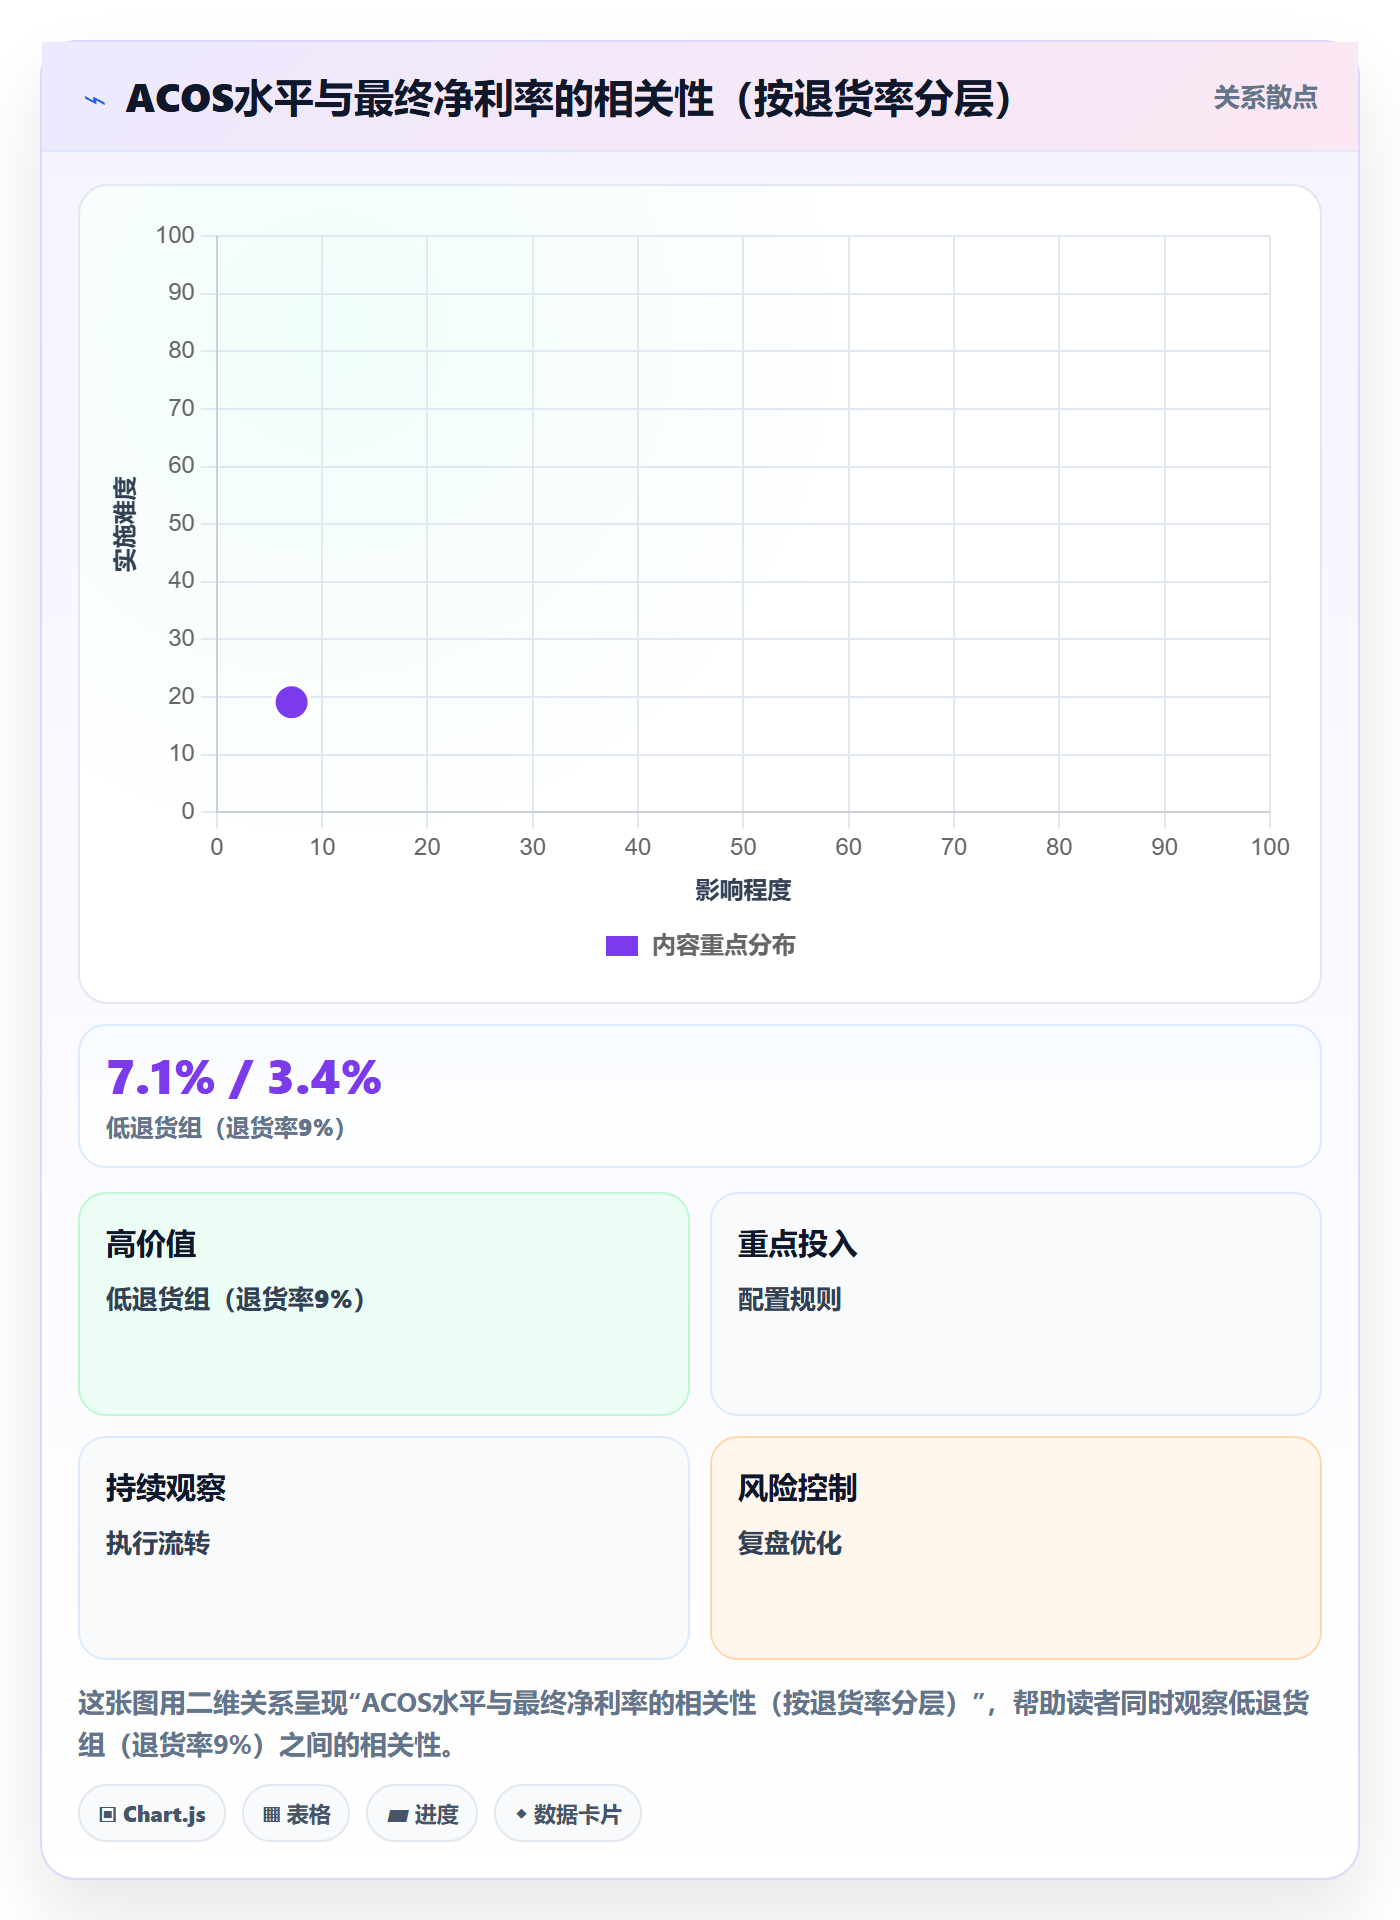Click the chart title starting with ACOS水平与最终净利率
The height and width of the screenshot is (1920, 1400).
[x=569, y=99]
